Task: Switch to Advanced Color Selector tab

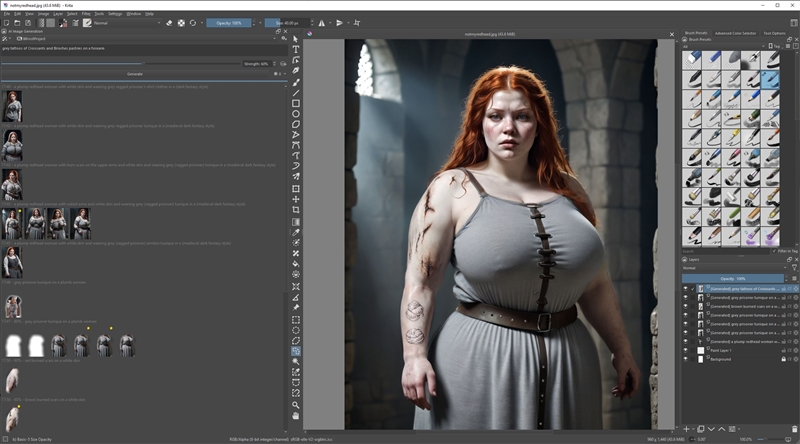Action: [736, 33]
